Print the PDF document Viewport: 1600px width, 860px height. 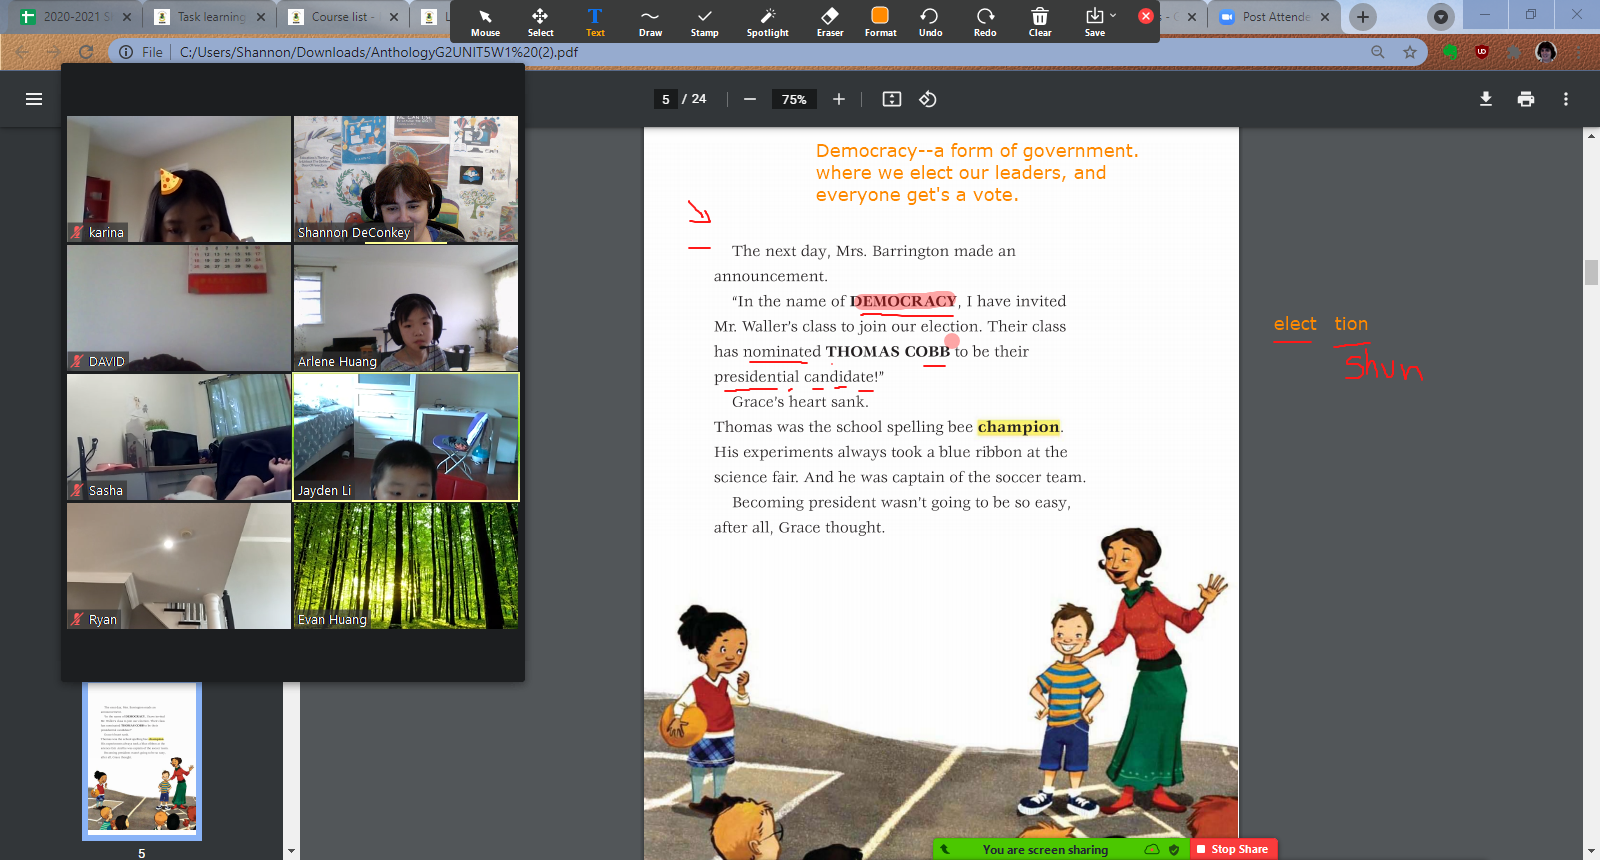click(x=1526, y=99)
